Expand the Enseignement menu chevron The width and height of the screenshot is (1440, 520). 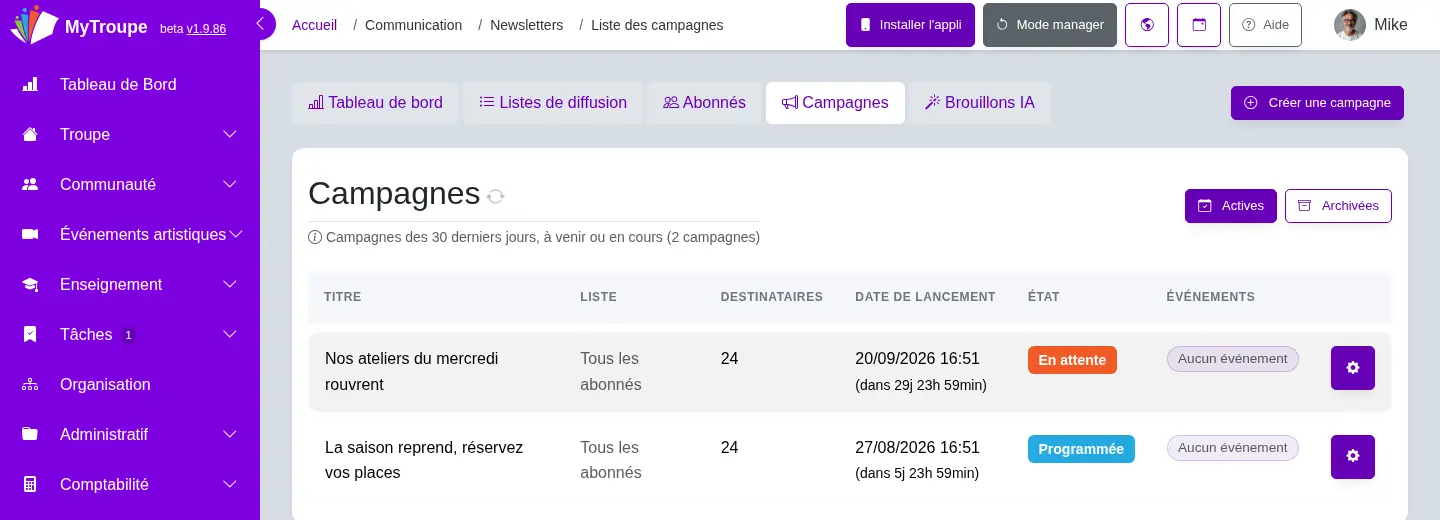[229, 285]
